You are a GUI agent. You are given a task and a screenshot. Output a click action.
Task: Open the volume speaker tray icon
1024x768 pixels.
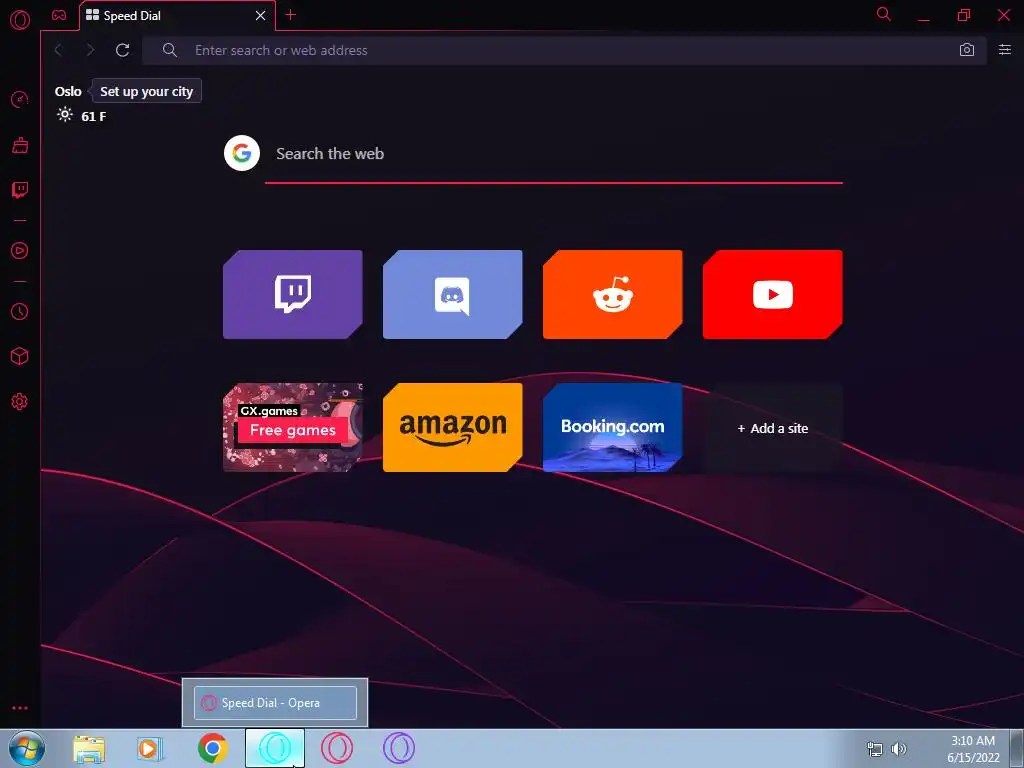click(x=899, y=749)
